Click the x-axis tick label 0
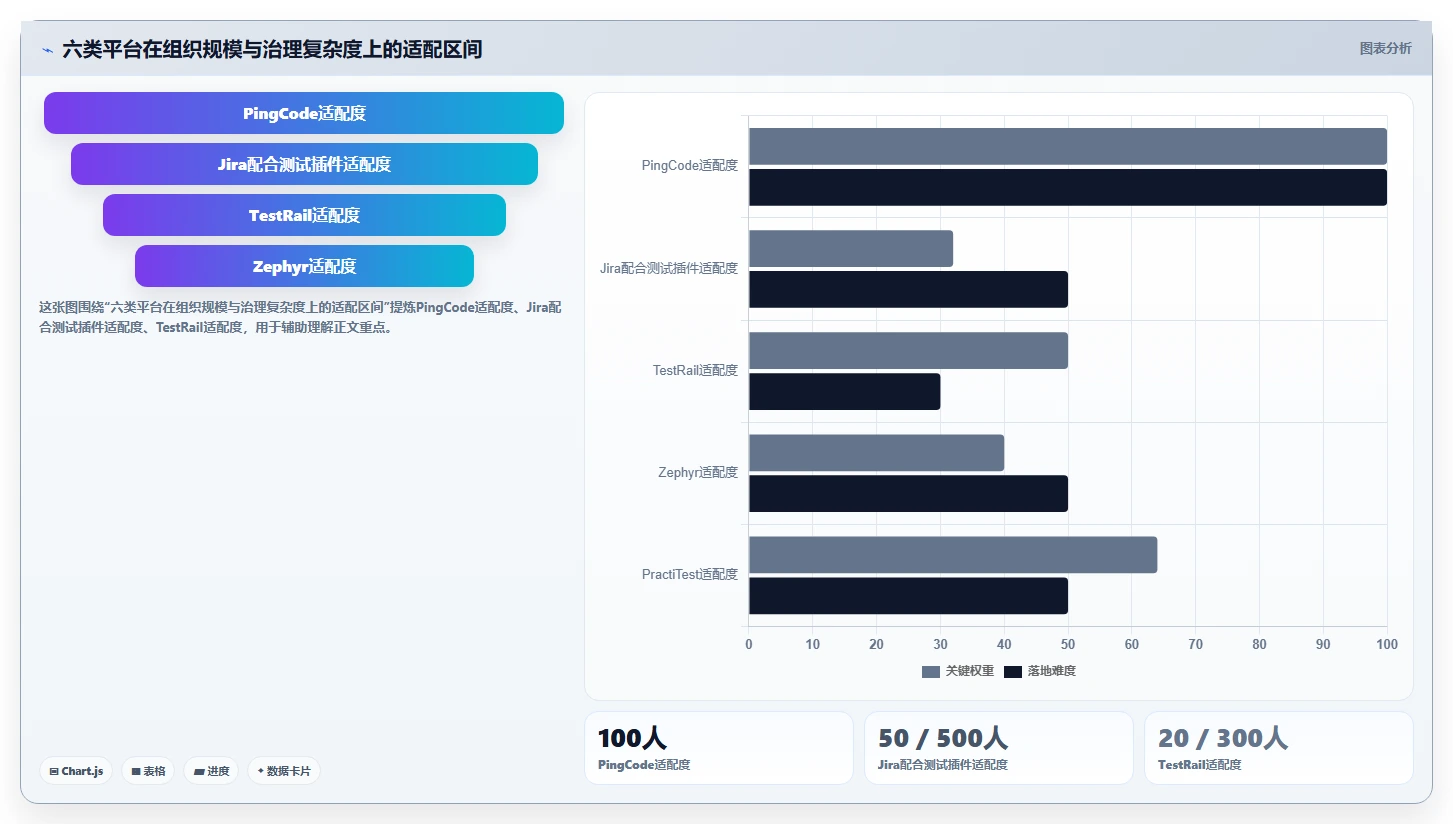 [x=749, y=644]
